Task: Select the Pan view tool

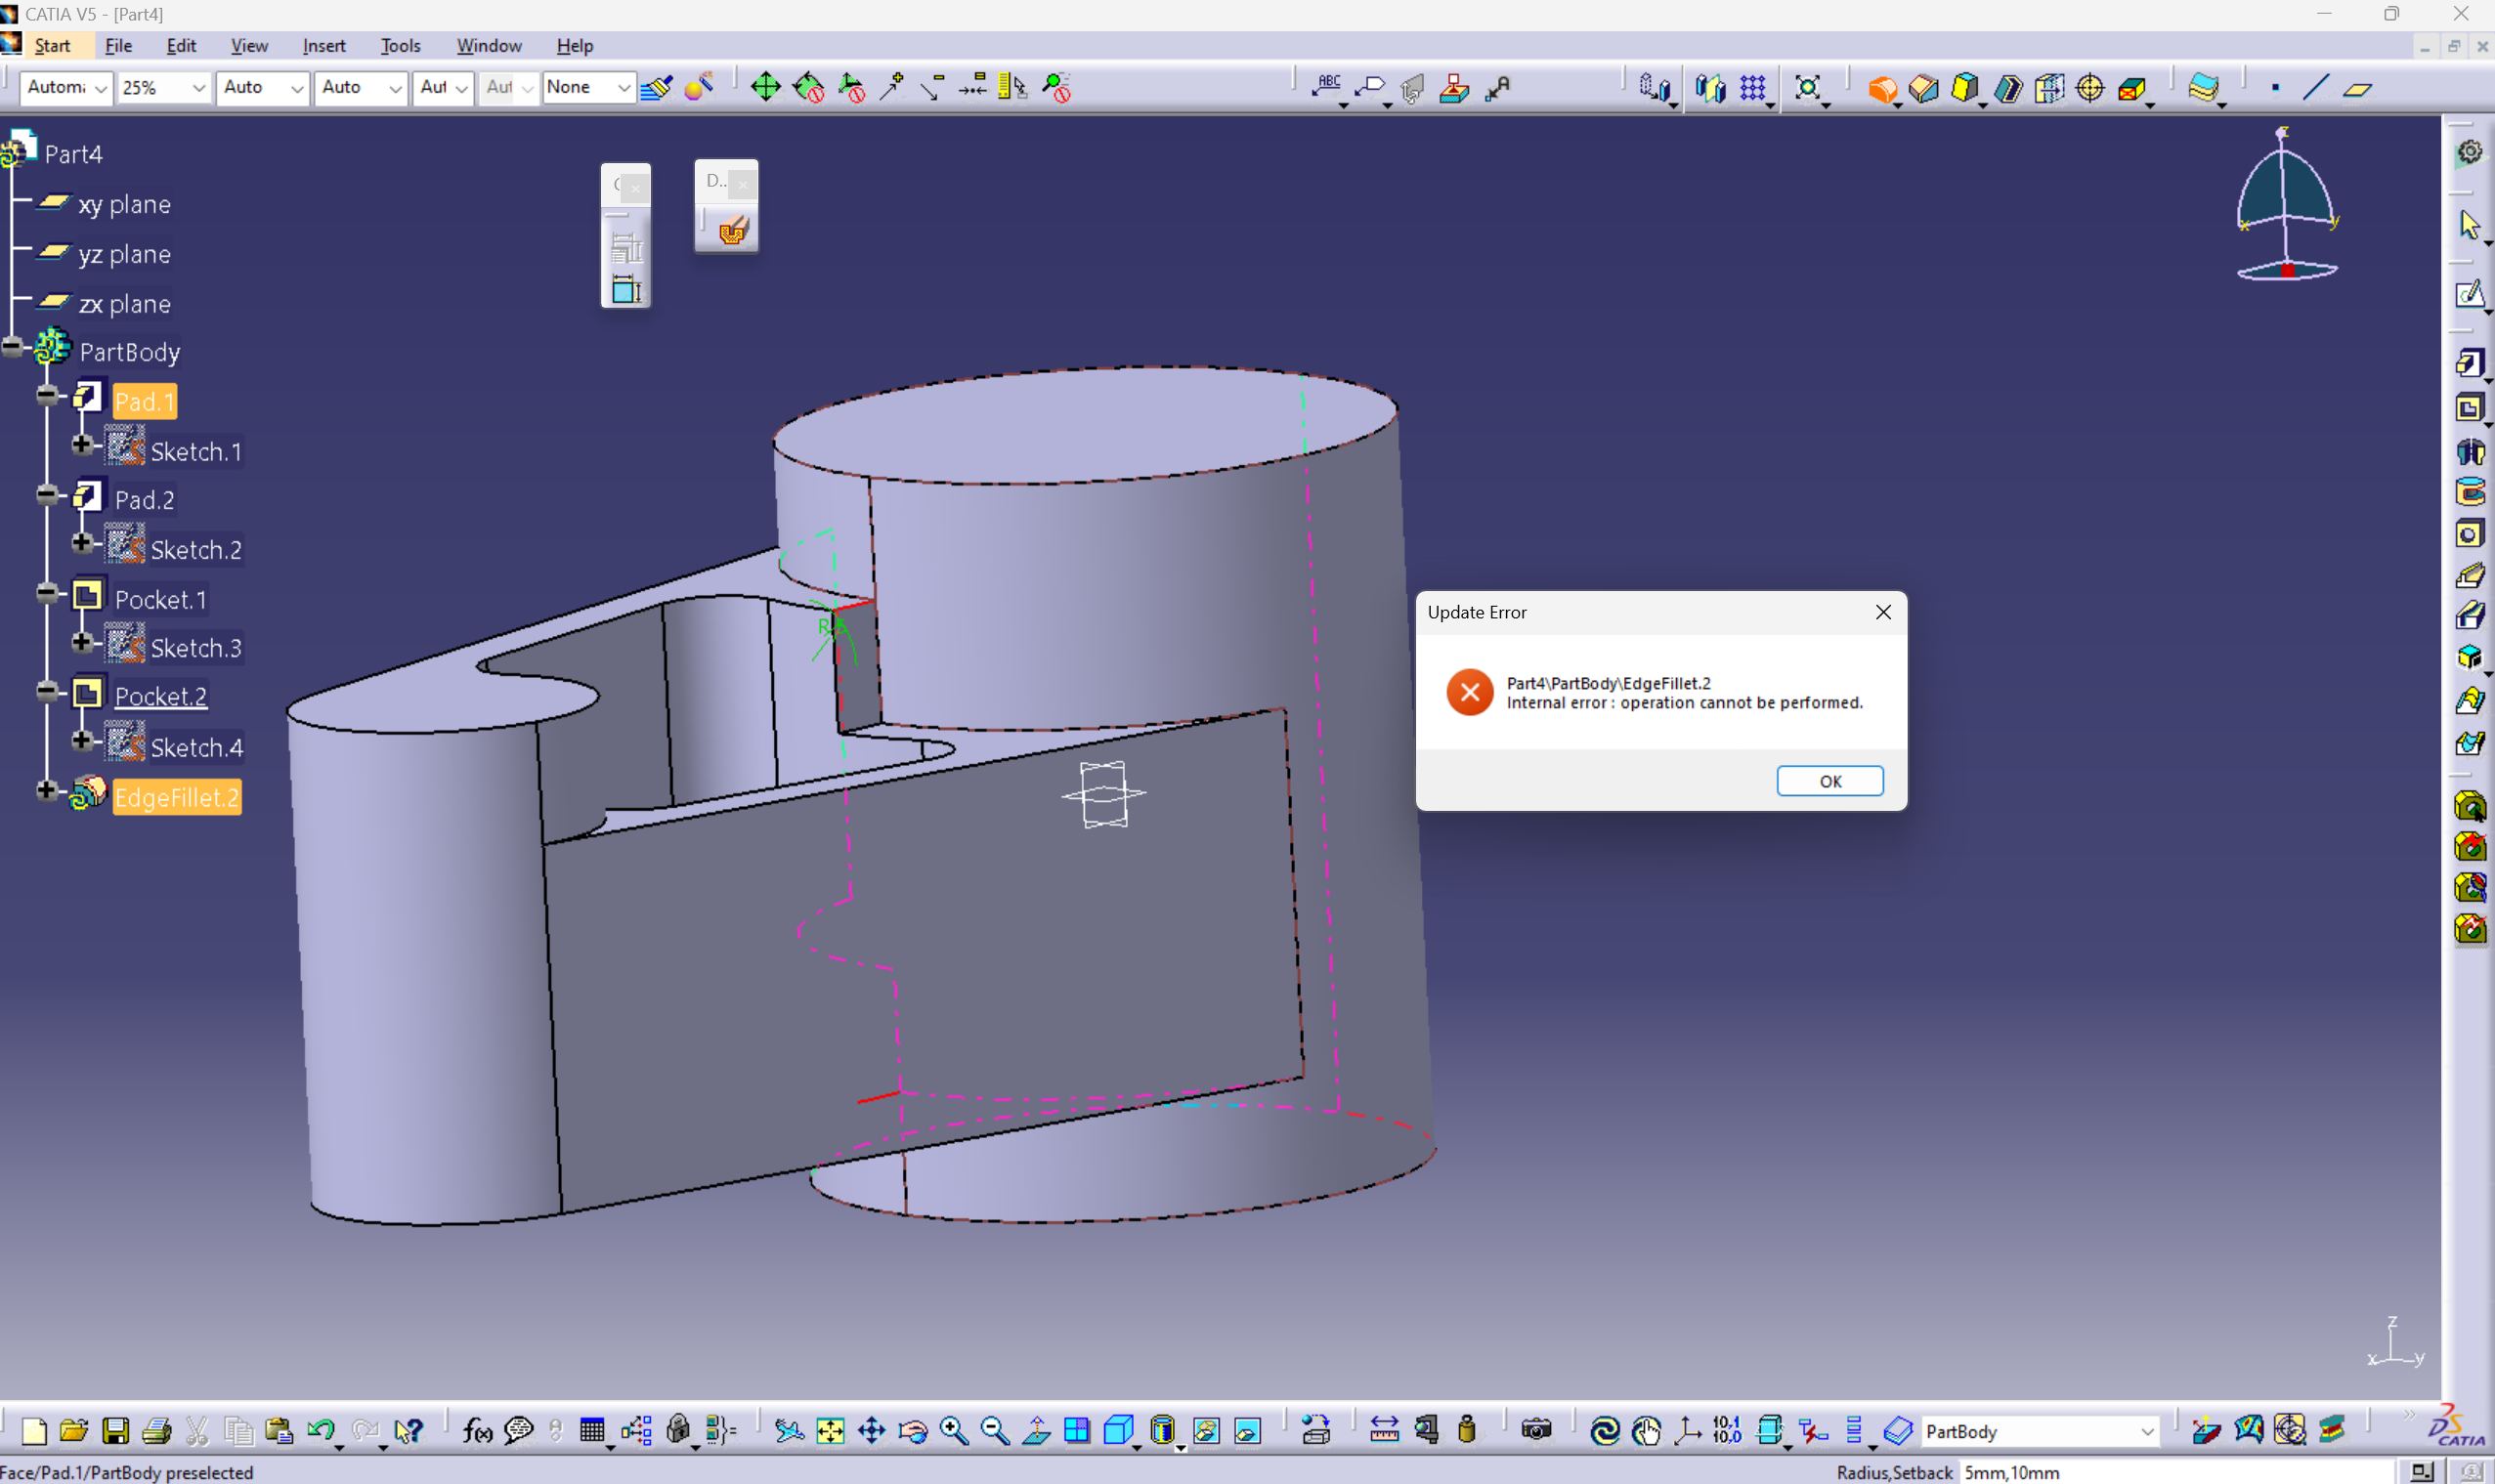Action: pos(872,1431)
